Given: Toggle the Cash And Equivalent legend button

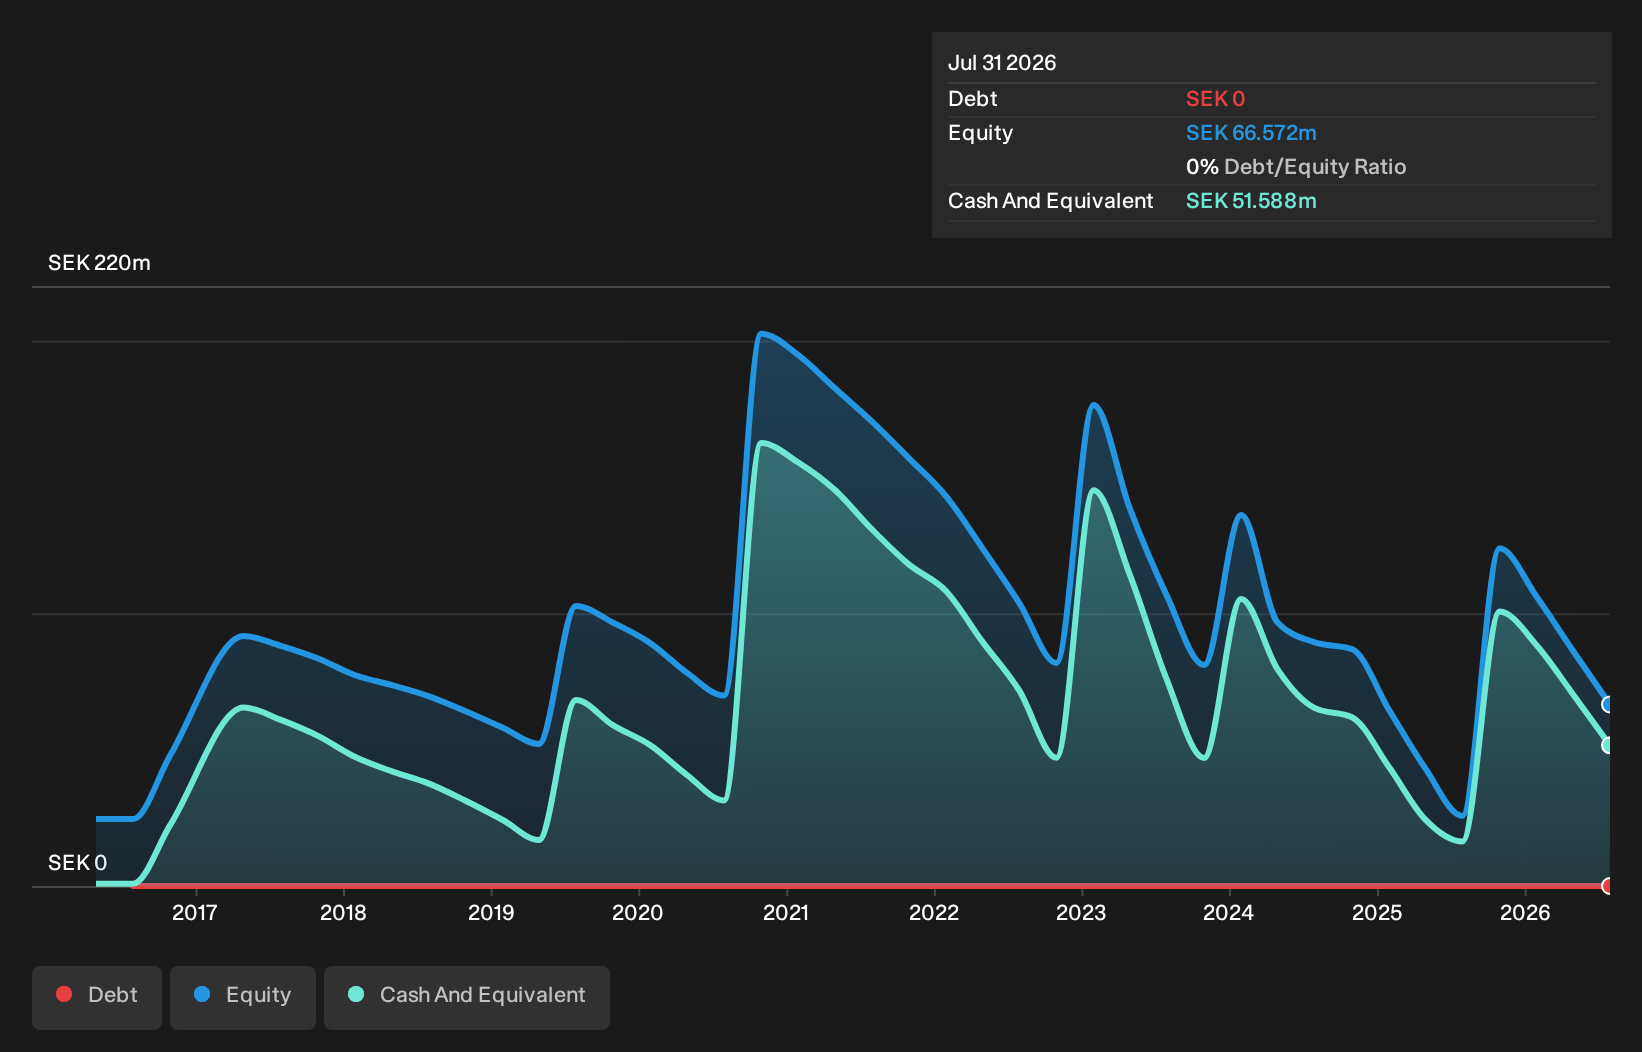Looking at the screenshot, I should click(467, 997).
